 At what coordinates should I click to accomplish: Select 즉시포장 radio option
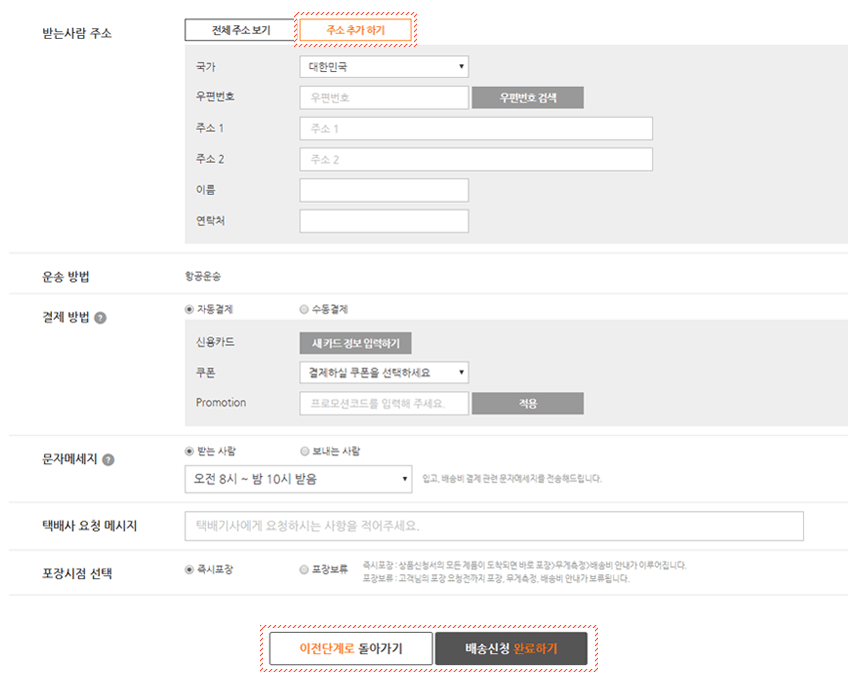click(190, 570)
